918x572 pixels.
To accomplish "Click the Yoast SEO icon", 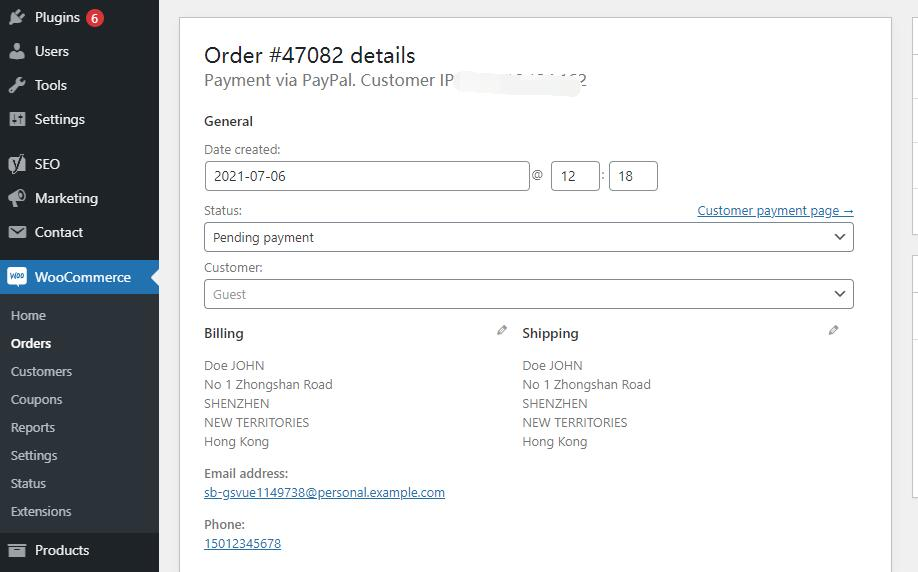I will tap(17, 164).
